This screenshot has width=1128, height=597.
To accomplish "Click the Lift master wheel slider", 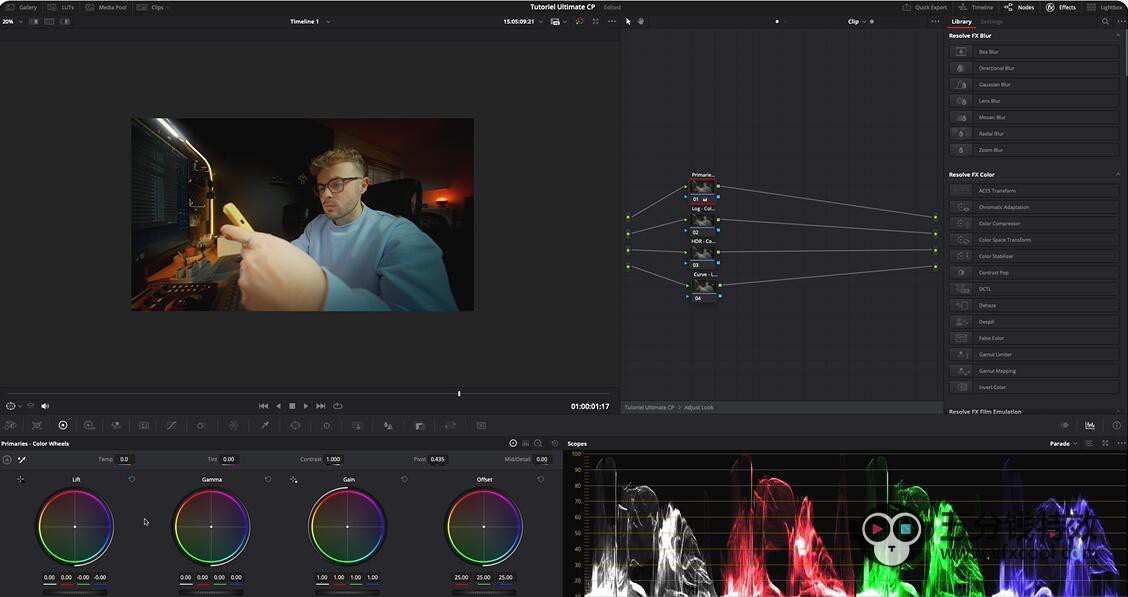I will tap(75, 592).
